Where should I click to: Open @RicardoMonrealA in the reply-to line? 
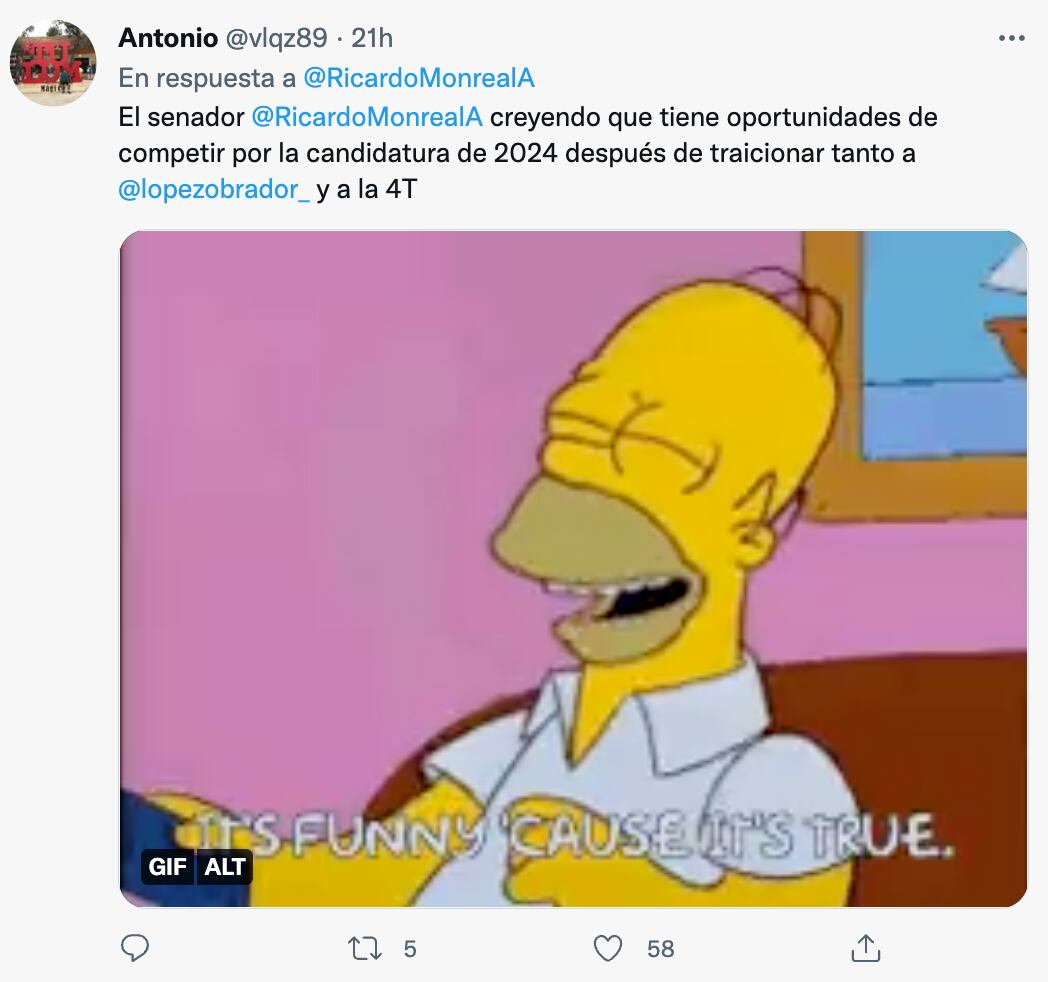(419, 78)
